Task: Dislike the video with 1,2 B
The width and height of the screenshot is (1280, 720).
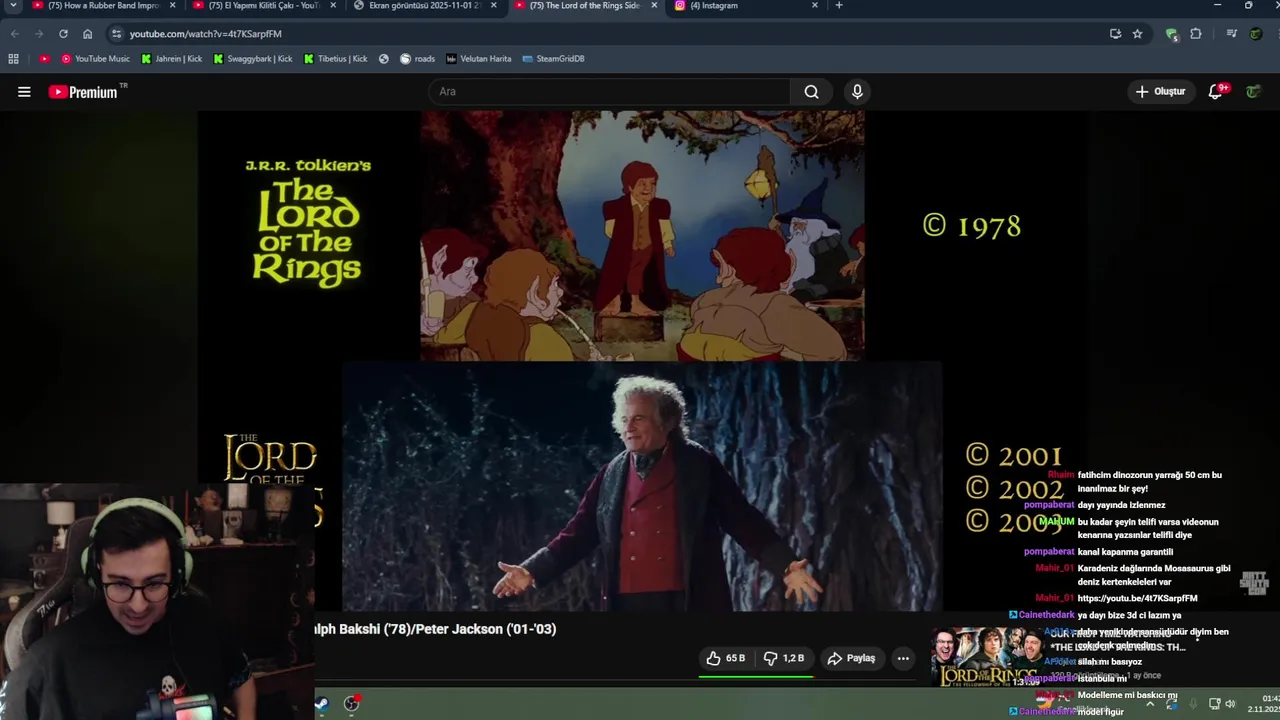Action: (x=784, y=658)
